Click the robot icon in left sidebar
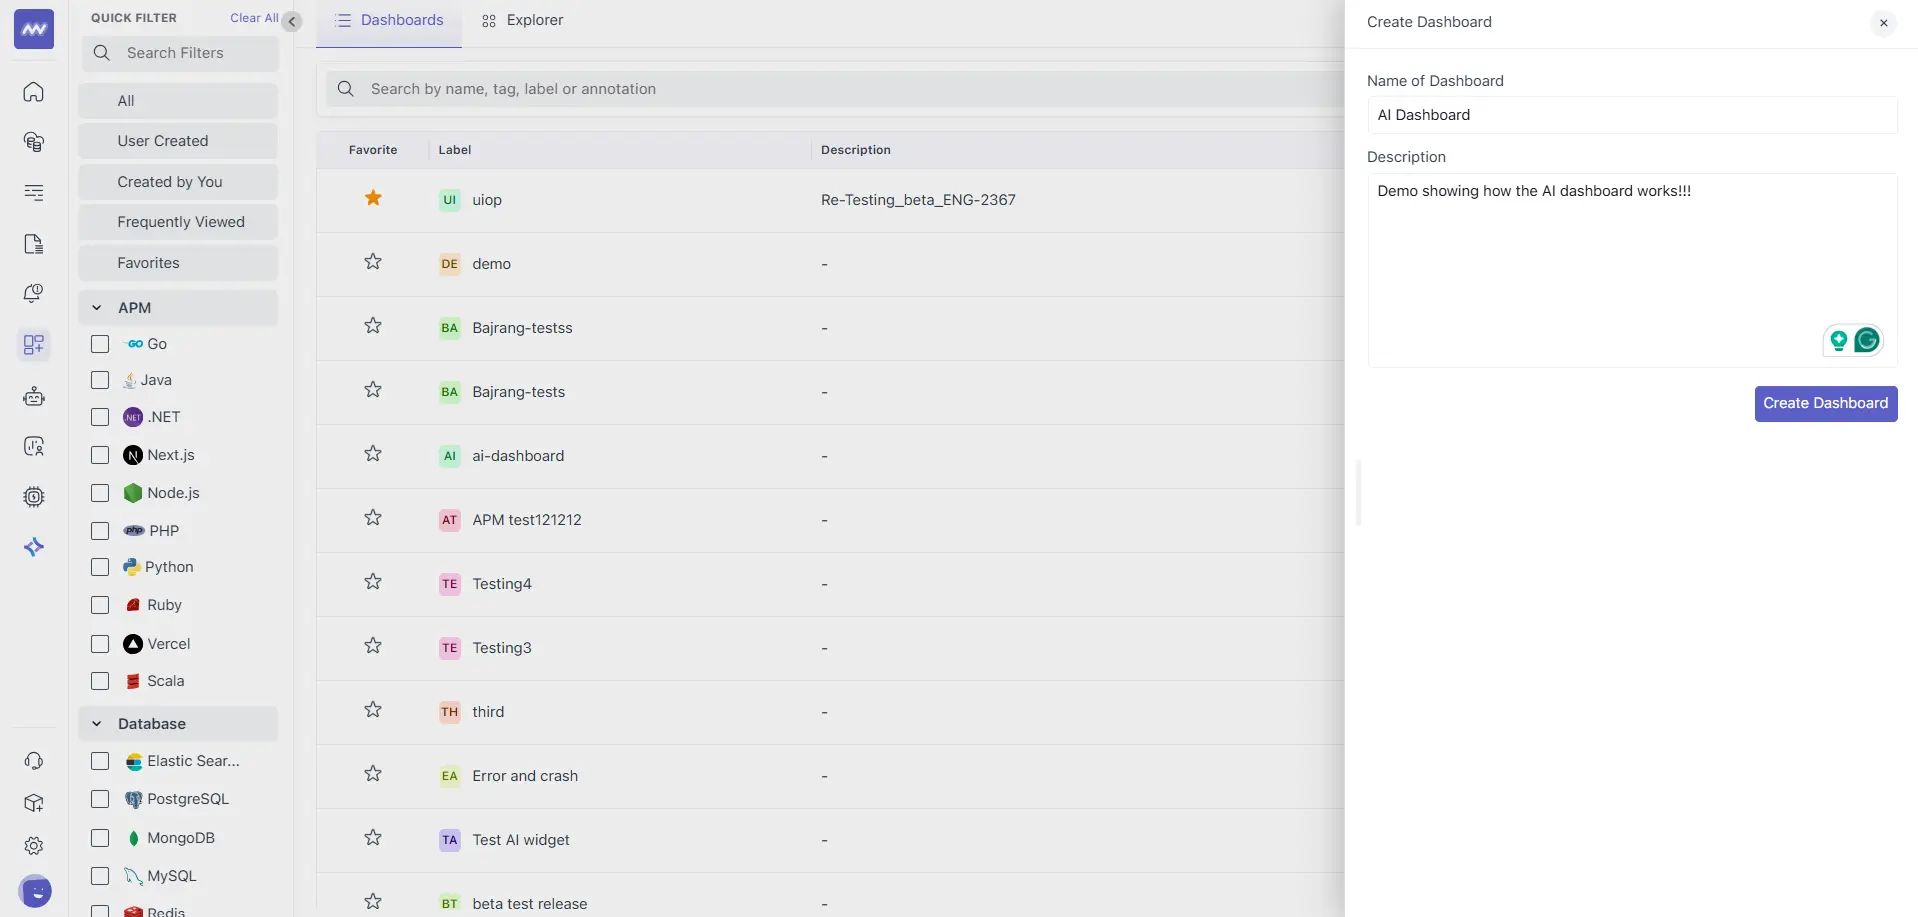 [x=34, y=397]
